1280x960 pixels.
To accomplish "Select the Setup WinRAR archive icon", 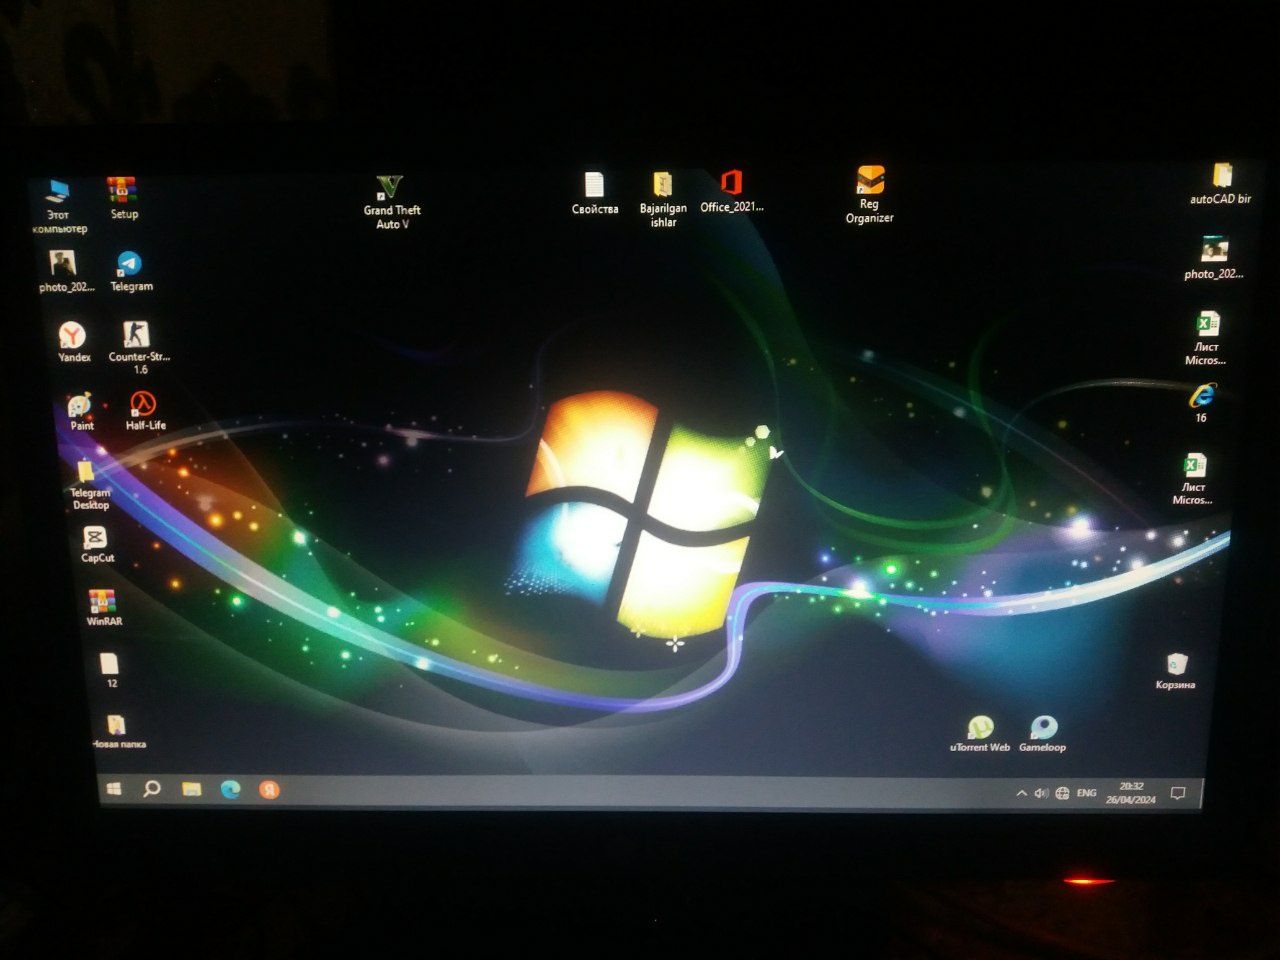I will pyautogui.click(x=123, y=198).
